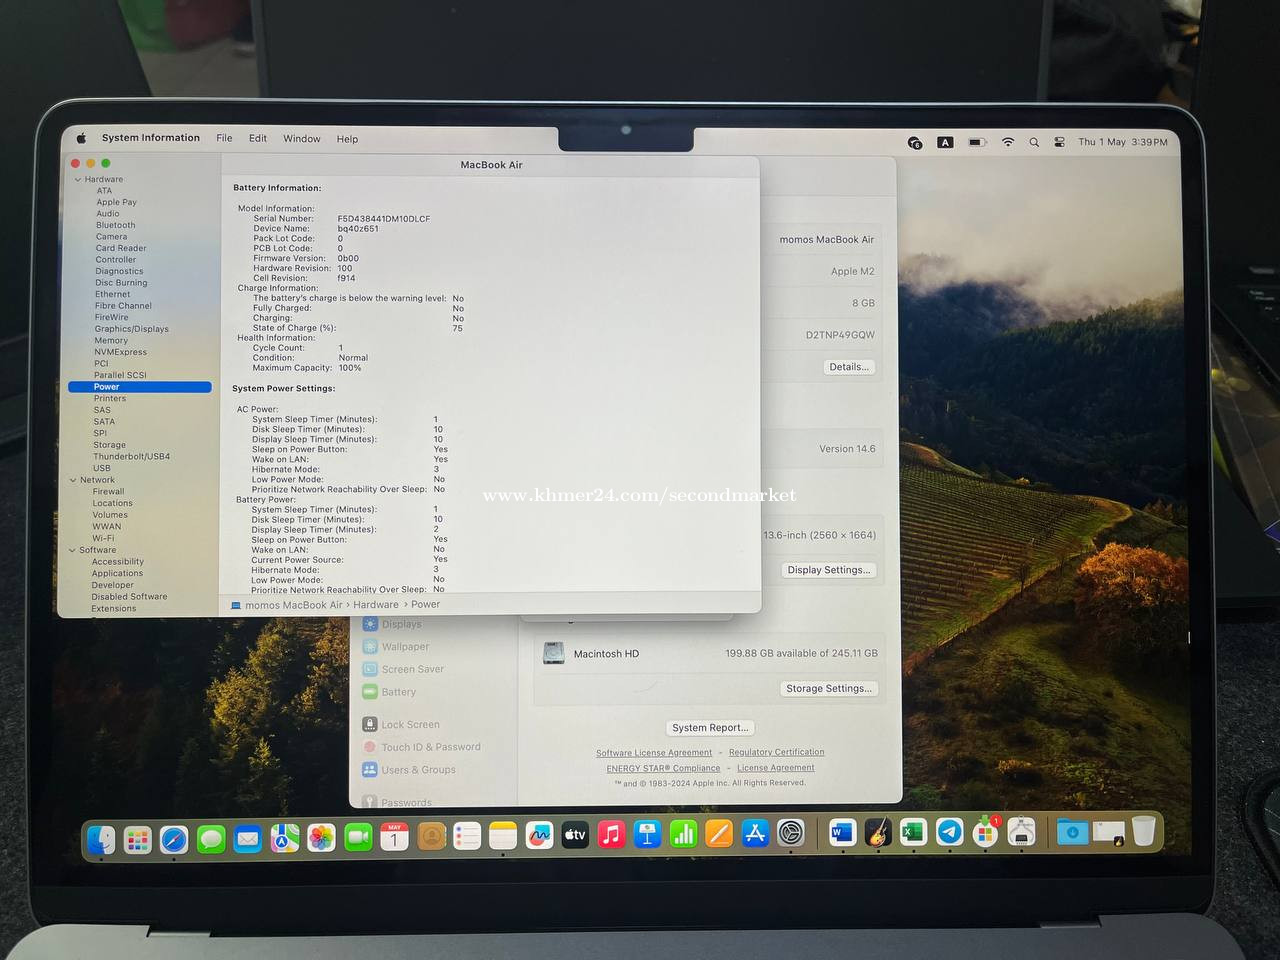1280x960 pixels.
Task: Click the Details... button in the About window
Action: [x=849, y=367]
